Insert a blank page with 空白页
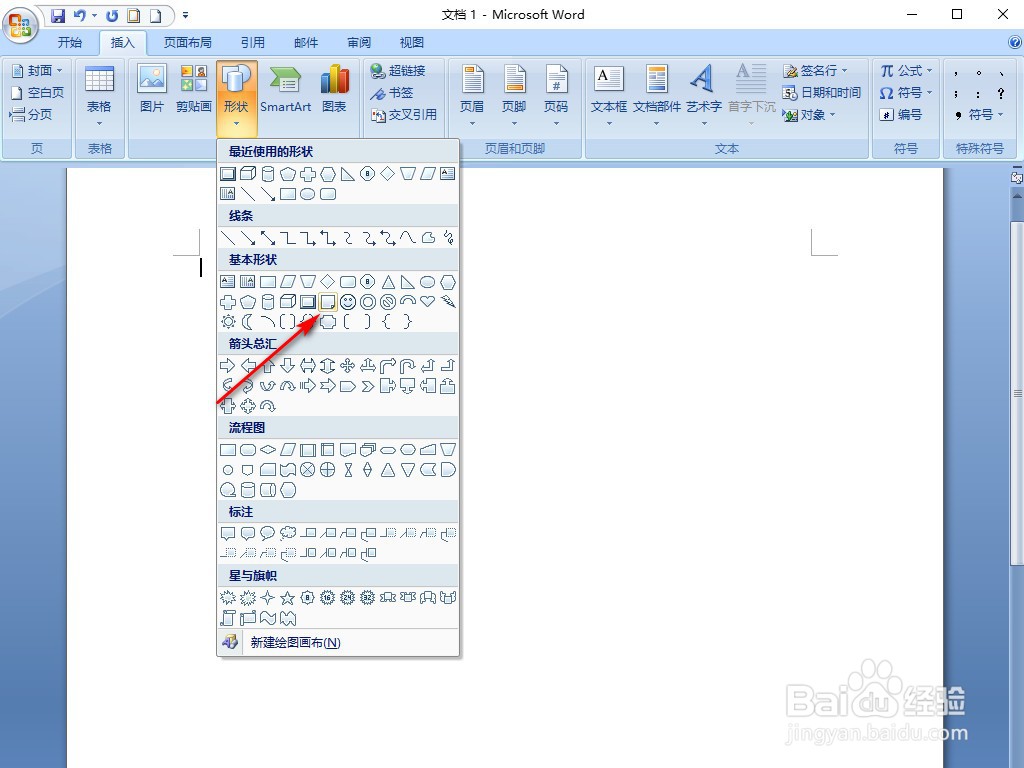 coord(38,93)
